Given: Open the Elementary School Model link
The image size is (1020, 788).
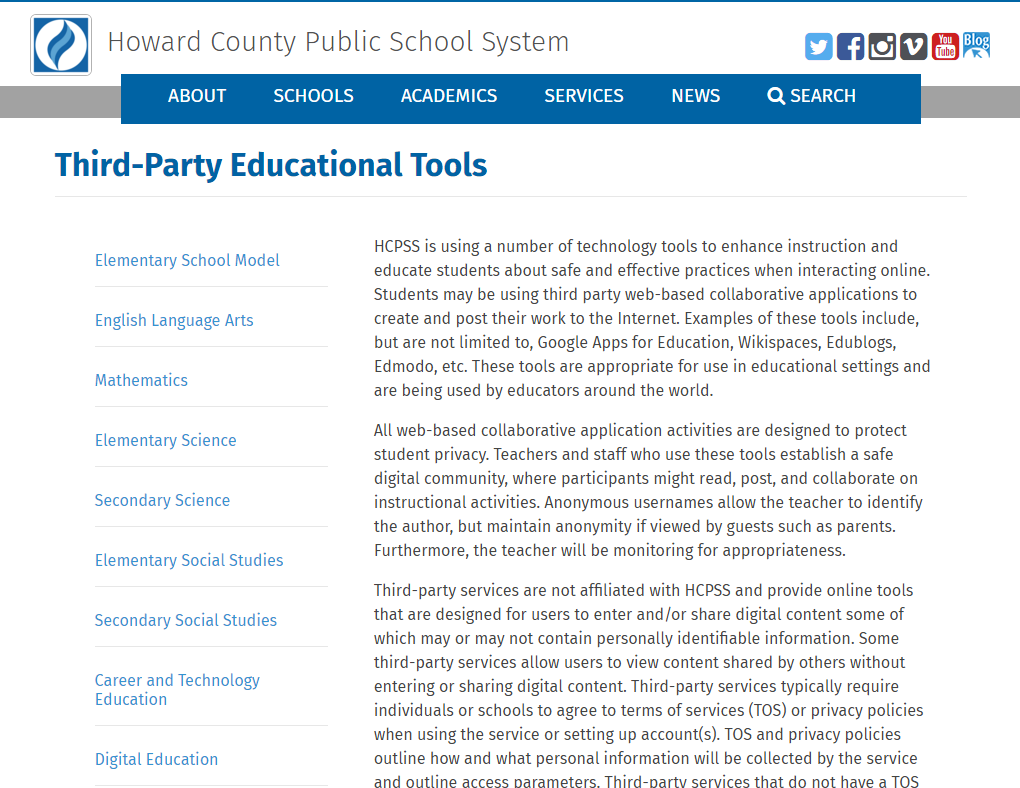Looking at the screenshot, I should (x=187, y=260).
